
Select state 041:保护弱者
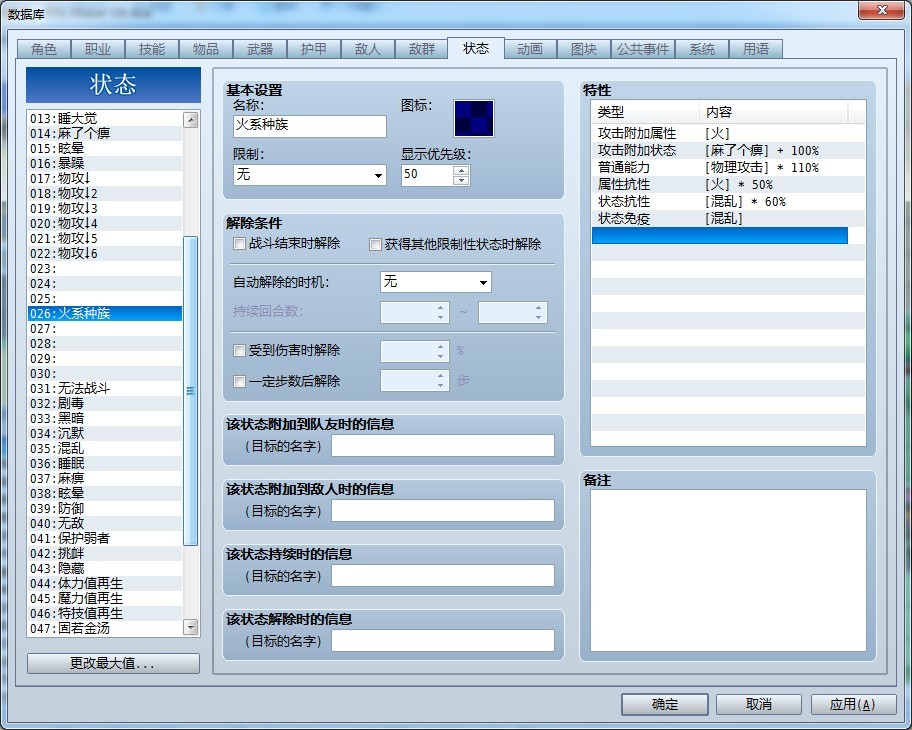click(x=105, y=539)
